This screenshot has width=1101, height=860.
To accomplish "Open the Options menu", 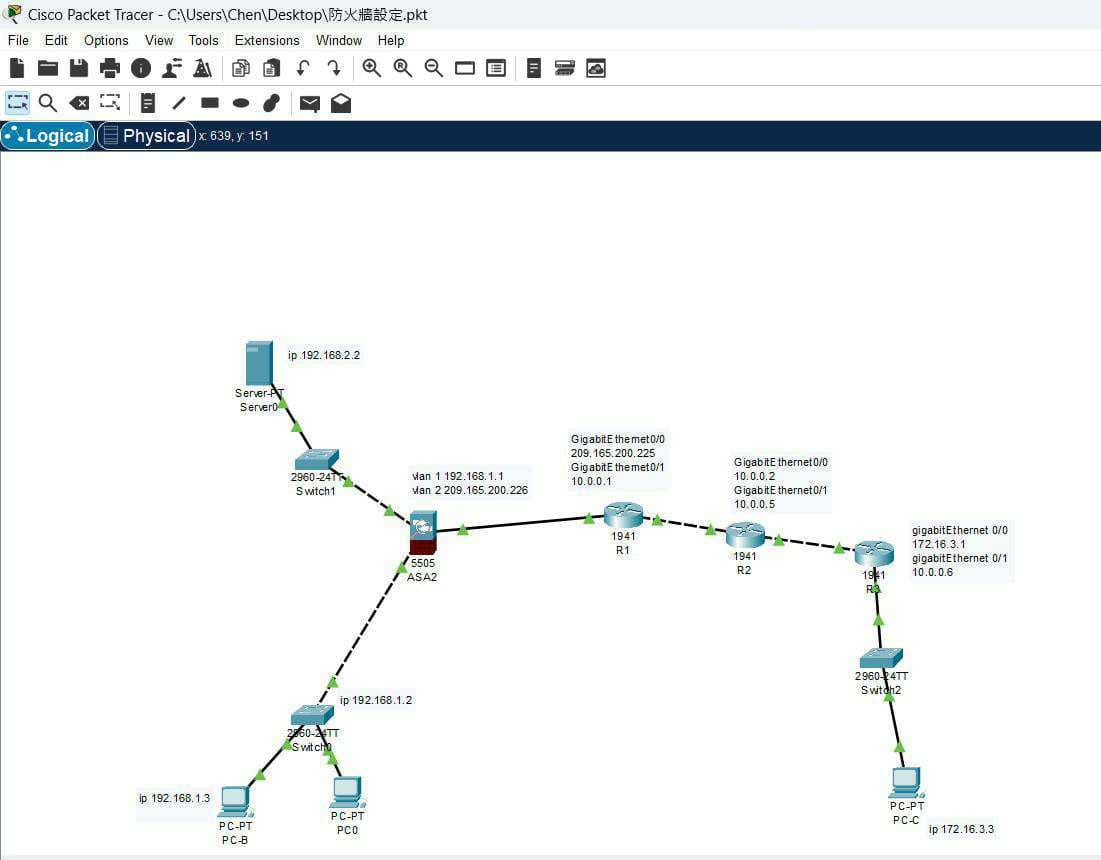I will click(106, 40).
